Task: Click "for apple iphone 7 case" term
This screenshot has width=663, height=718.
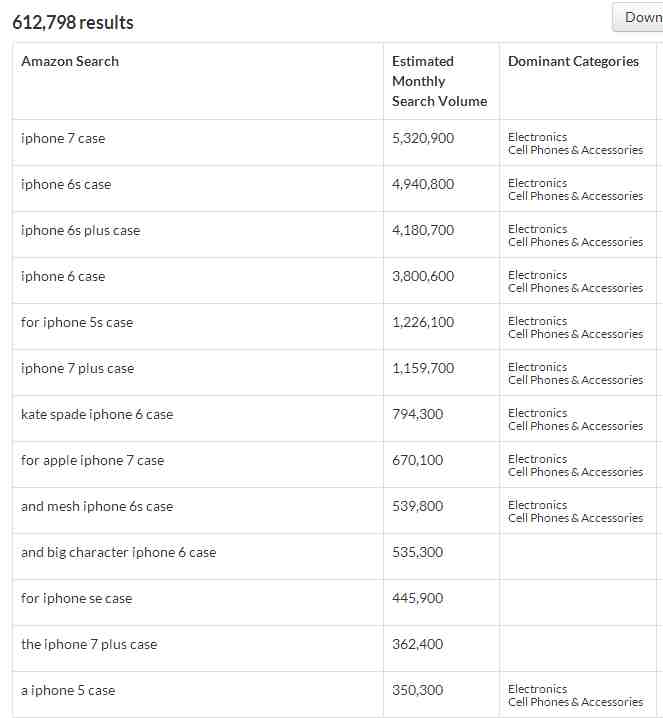Action: tap(92, 460)
